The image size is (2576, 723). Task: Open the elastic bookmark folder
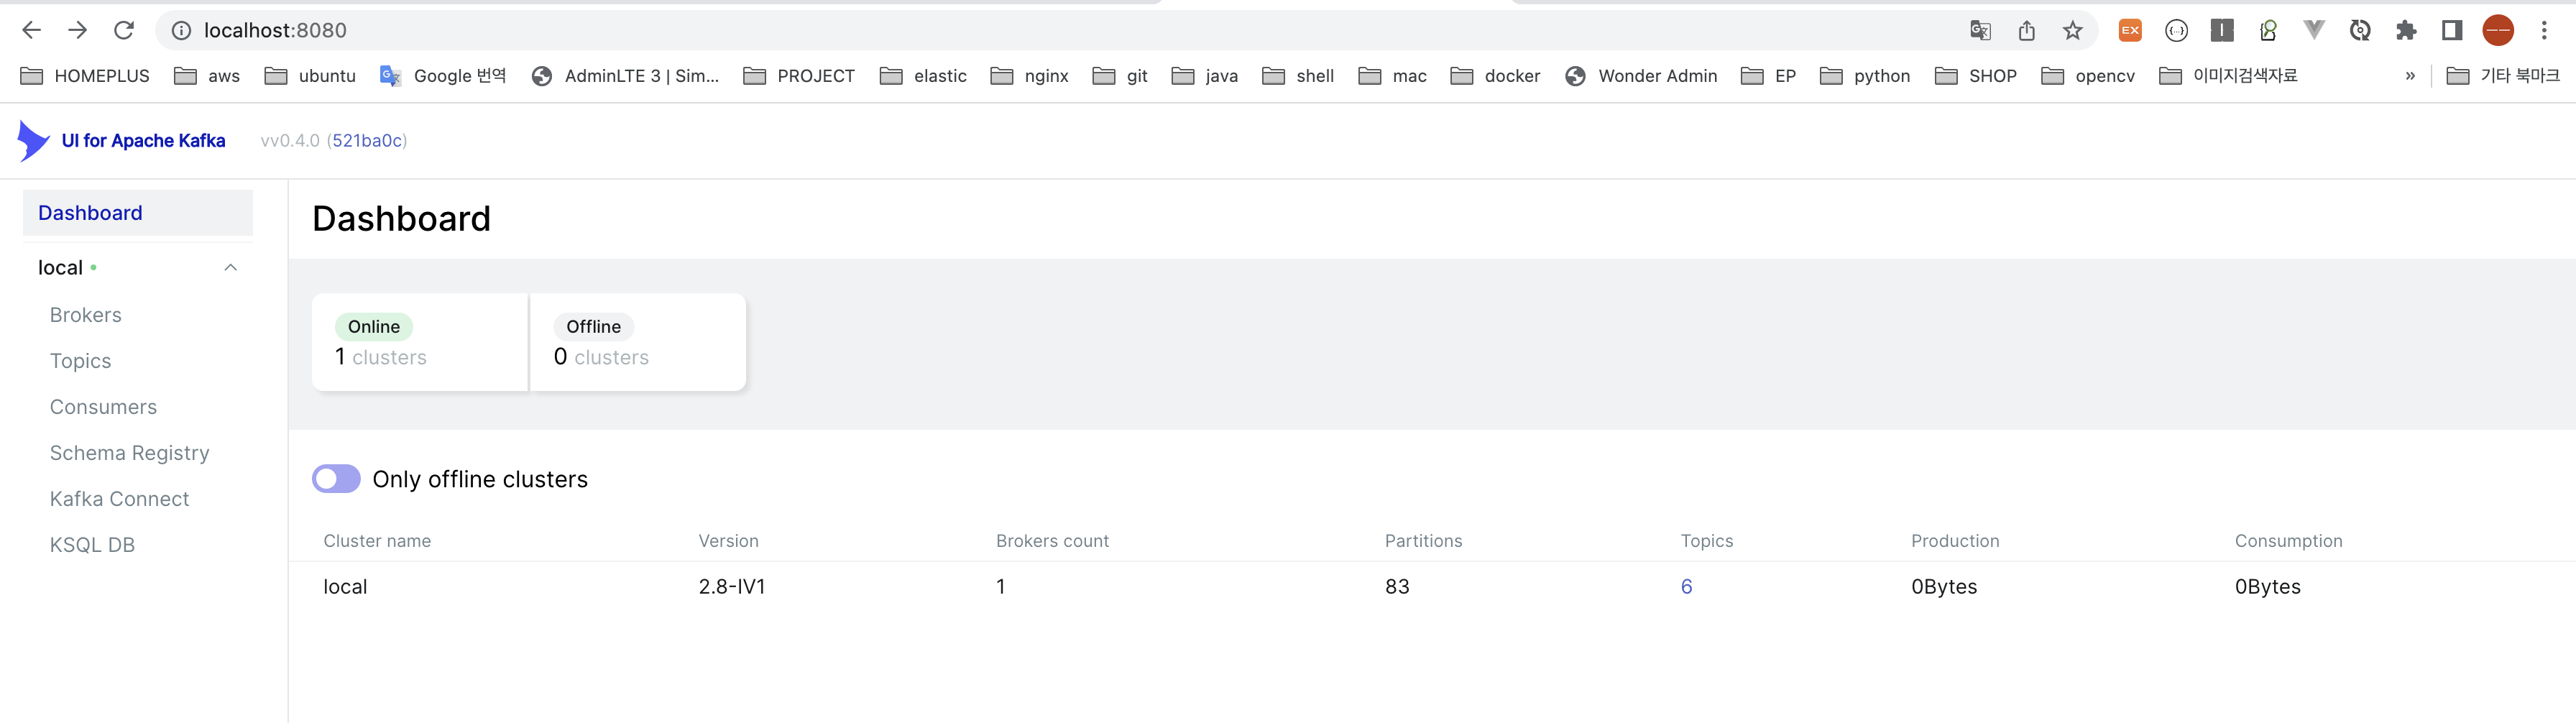pos(923,76)
